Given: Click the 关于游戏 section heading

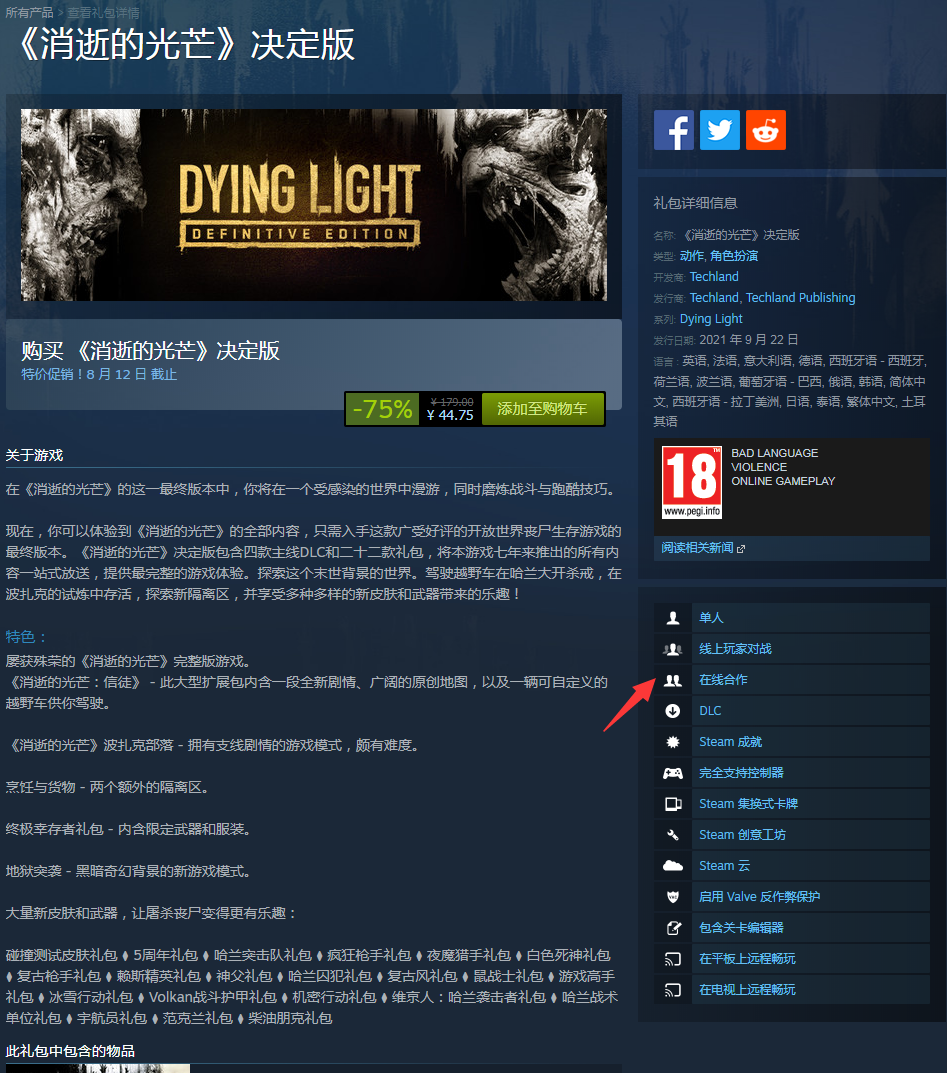Looking at the screenshot, I should point(34,456).
